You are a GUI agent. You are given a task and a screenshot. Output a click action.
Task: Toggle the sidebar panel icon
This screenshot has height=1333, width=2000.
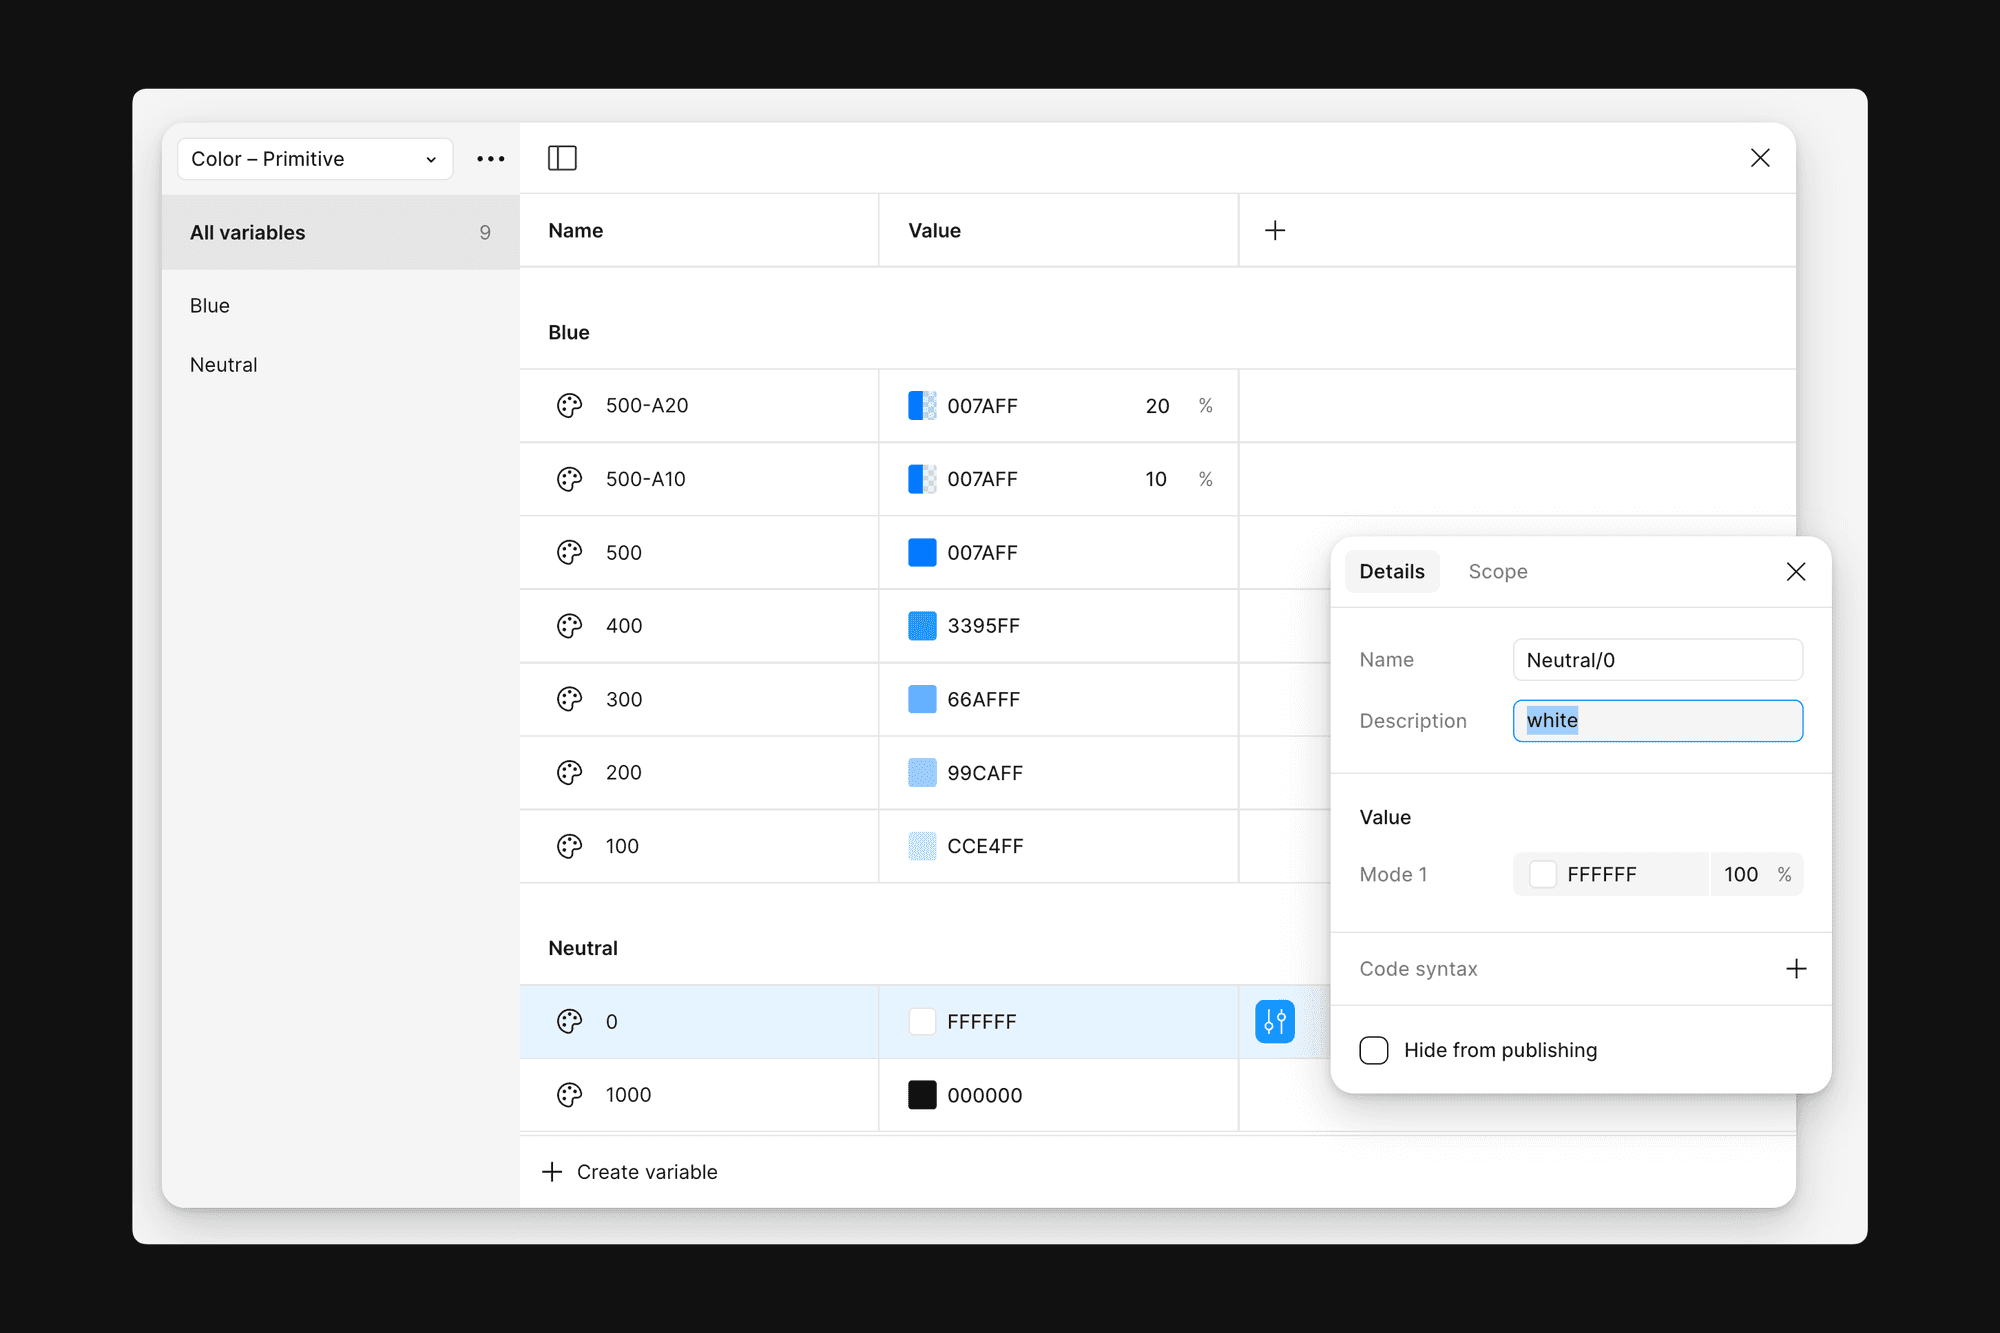pyautogui.click(x=562, y=158)
